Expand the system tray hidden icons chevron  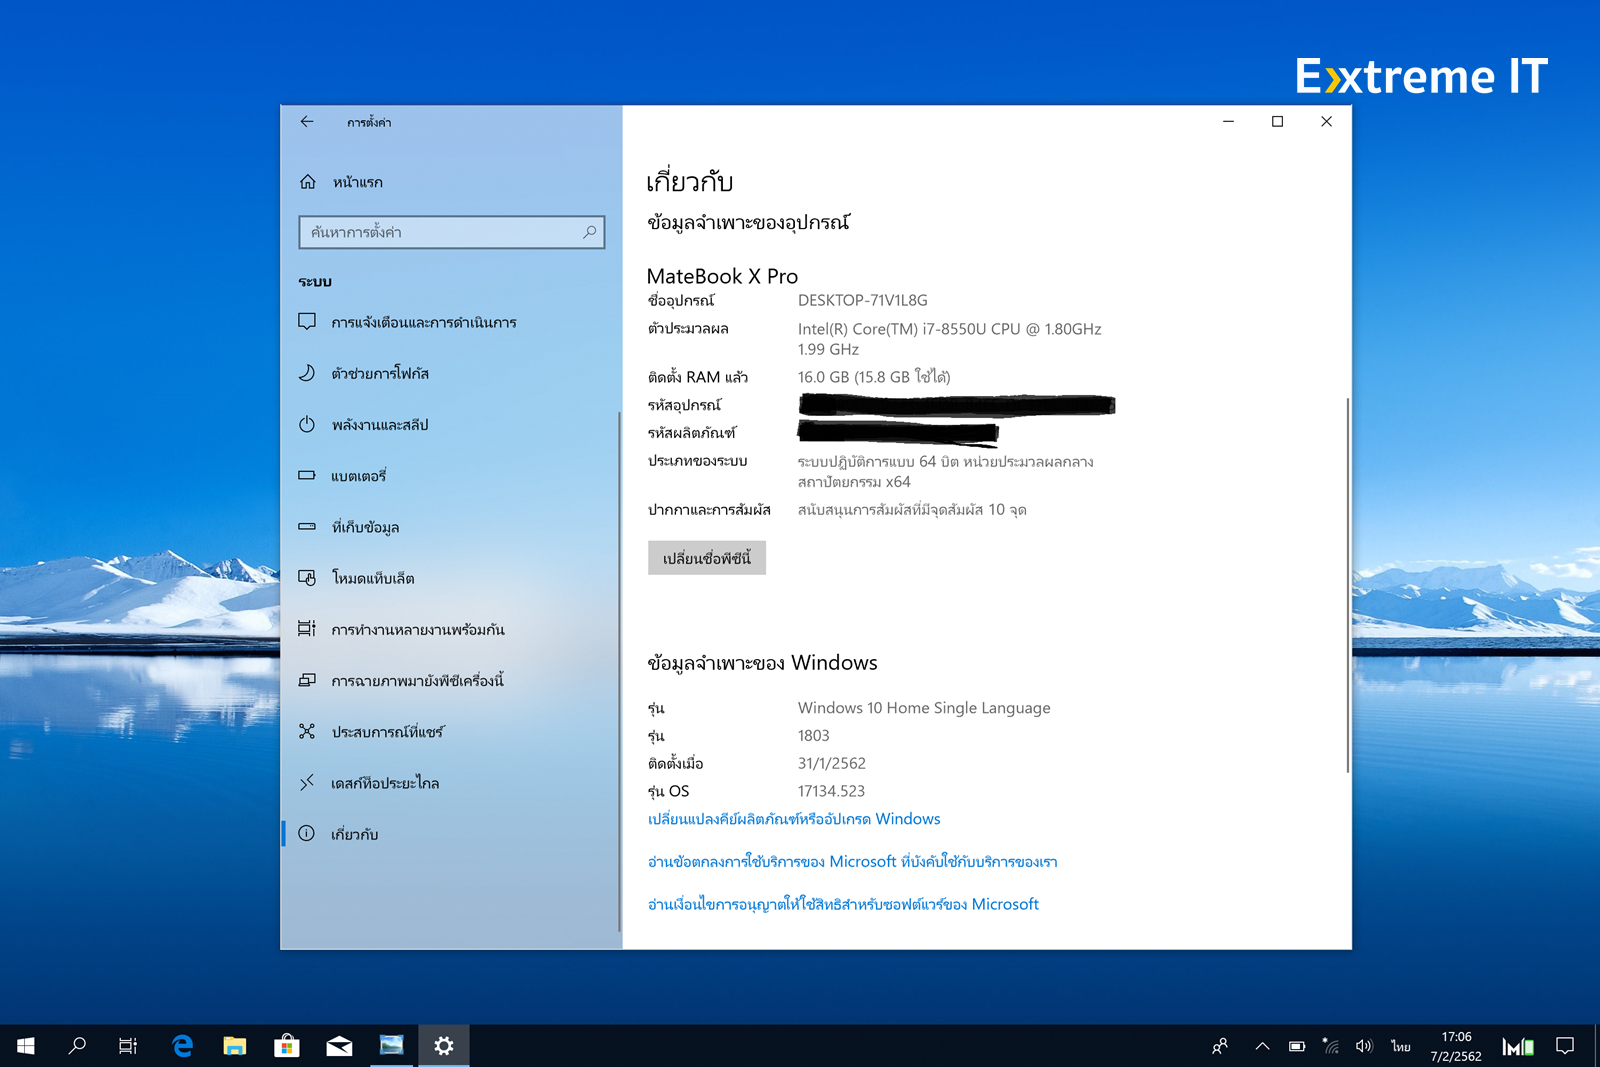coord(1262,1046)
